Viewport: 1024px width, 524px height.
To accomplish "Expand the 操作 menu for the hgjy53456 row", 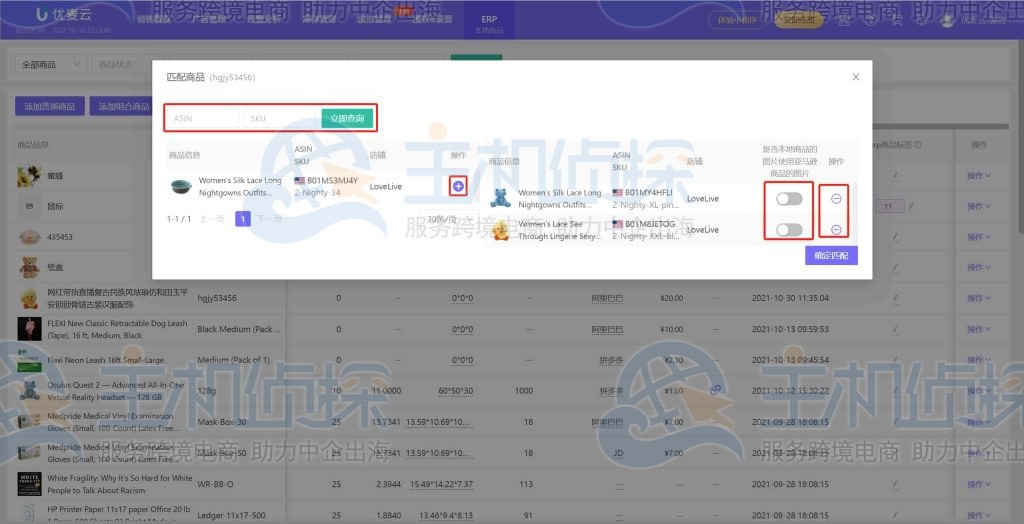I will [x=978, y=299].
